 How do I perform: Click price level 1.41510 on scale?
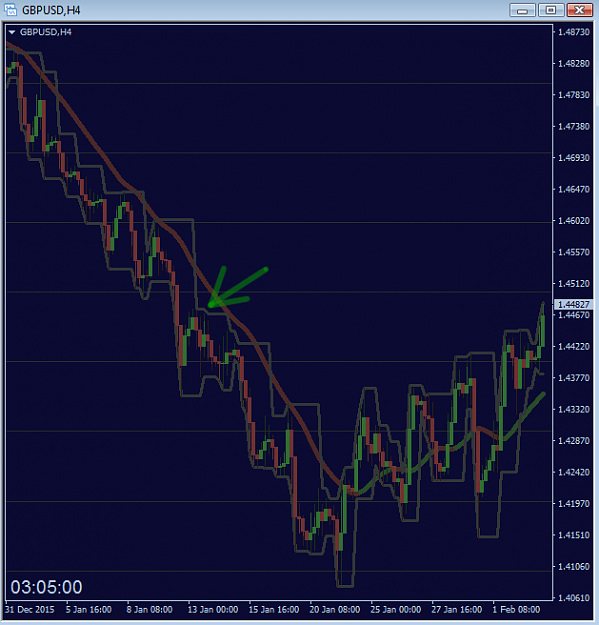573,535
